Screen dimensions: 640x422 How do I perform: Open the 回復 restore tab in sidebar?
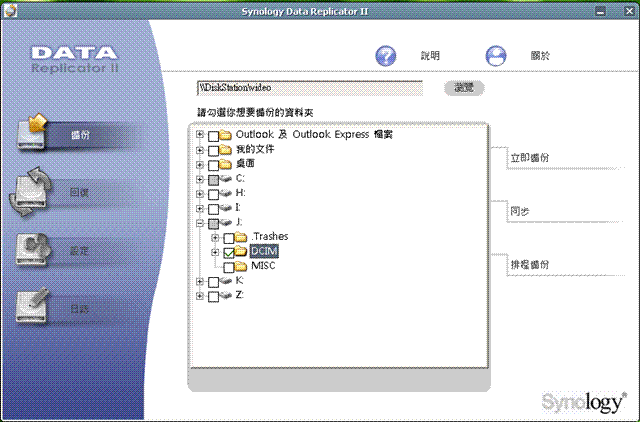coord(79,193)
